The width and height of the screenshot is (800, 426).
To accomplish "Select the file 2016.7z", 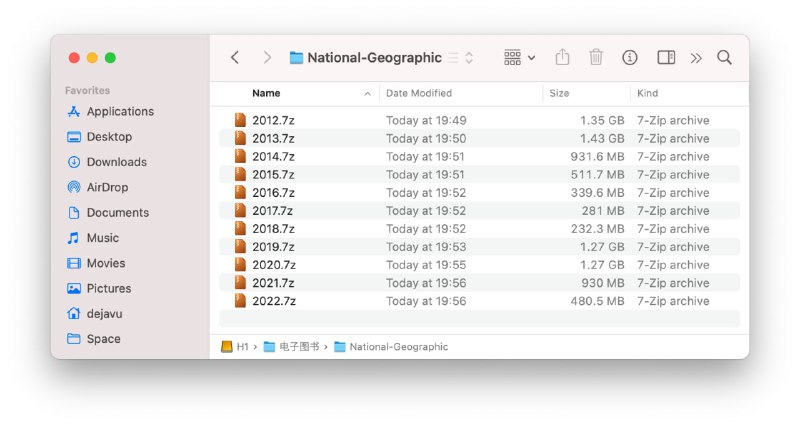I will (x=480, y=193).
